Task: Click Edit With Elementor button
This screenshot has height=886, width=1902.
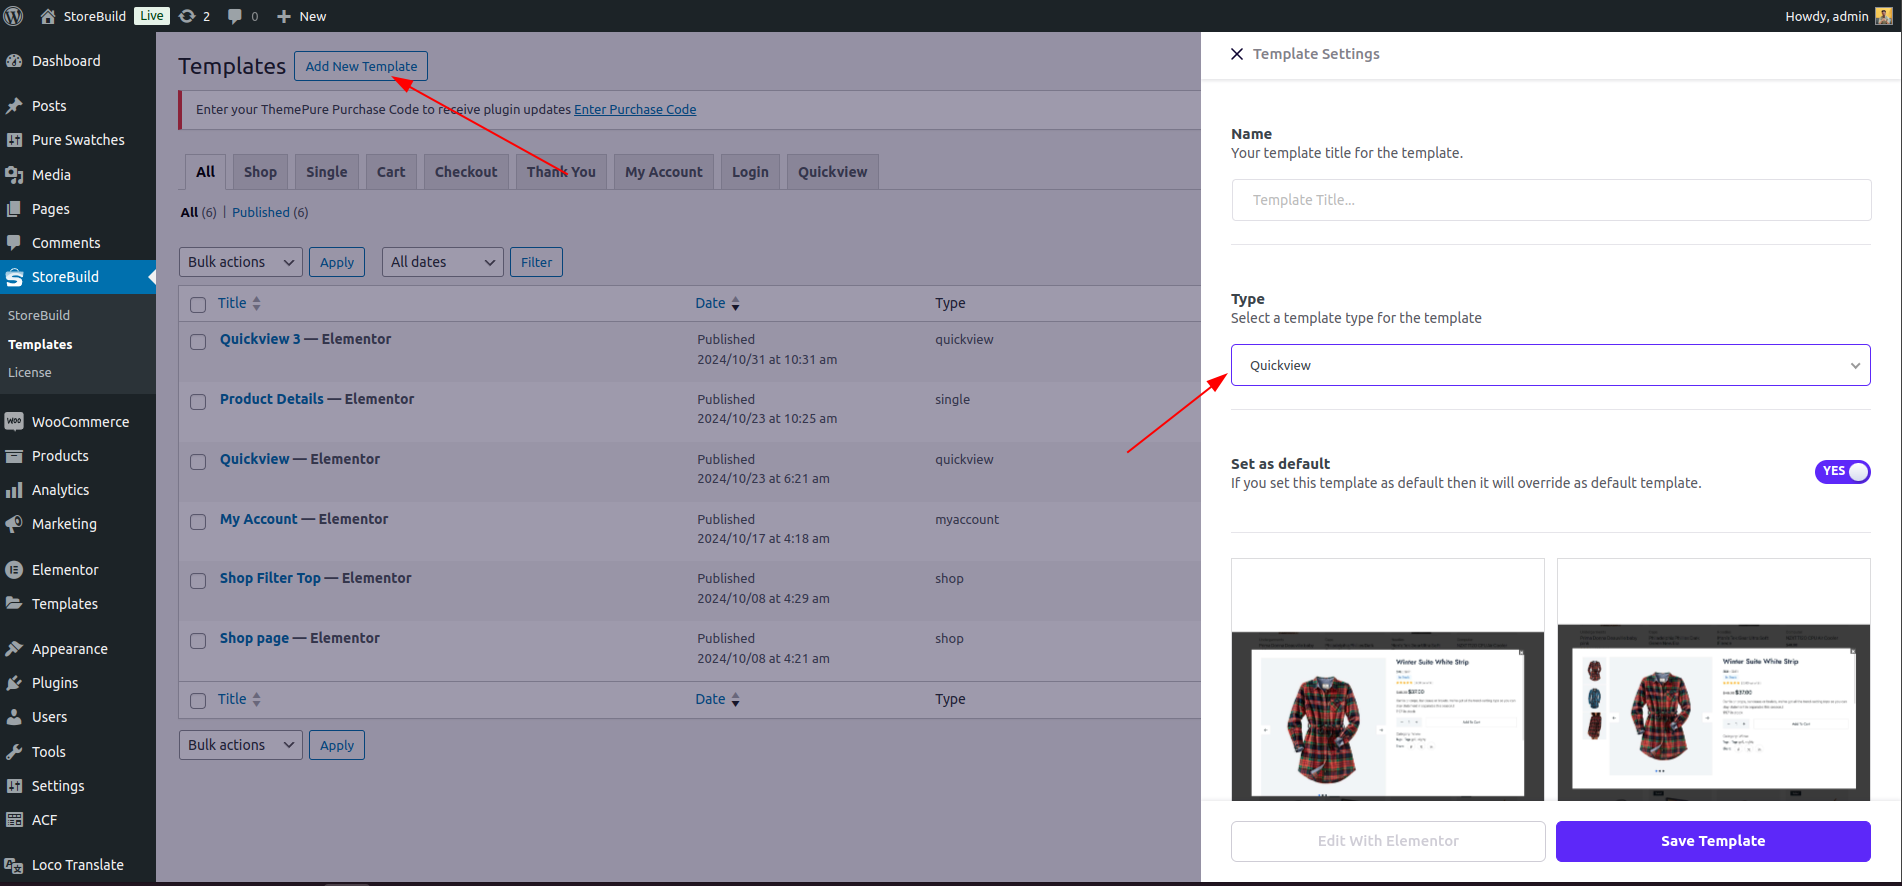Action: (1388, 841)
